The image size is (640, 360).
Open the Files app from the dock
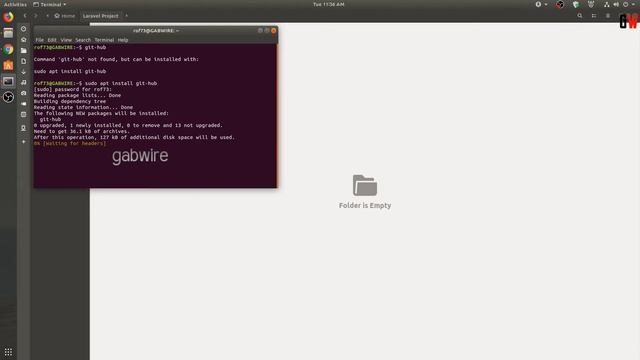coord(8,33)
